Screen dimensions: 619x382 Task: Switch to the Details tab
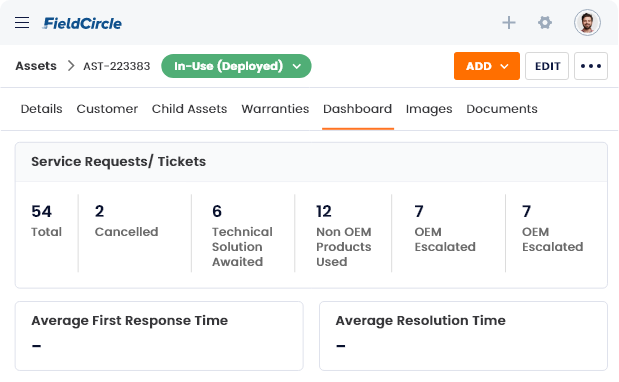coord(41,109)
